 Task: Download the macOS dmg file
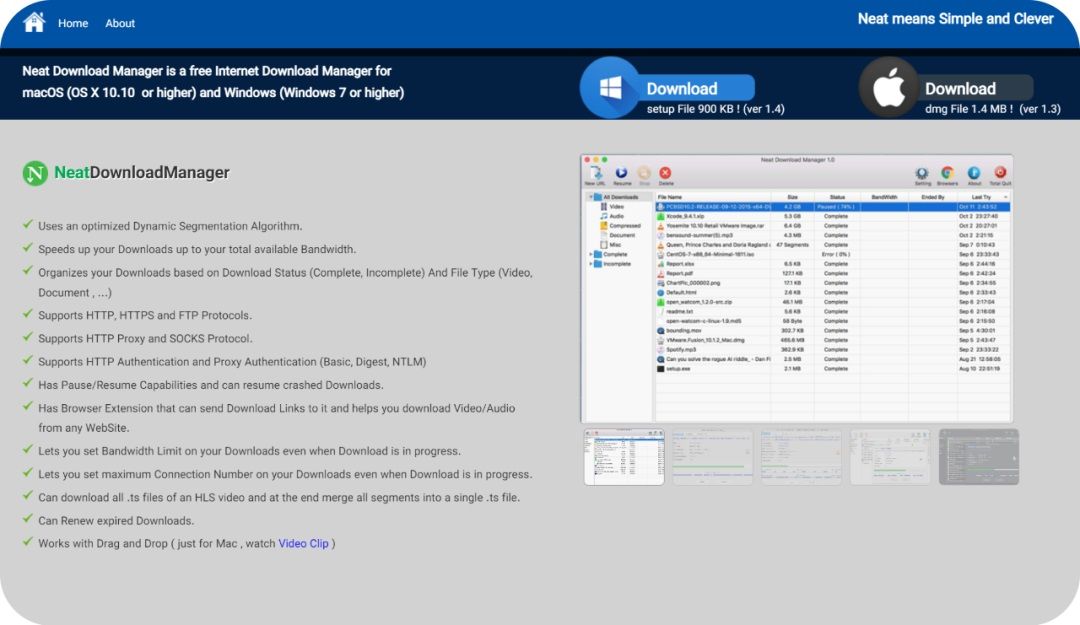click(x=976, y=88)
